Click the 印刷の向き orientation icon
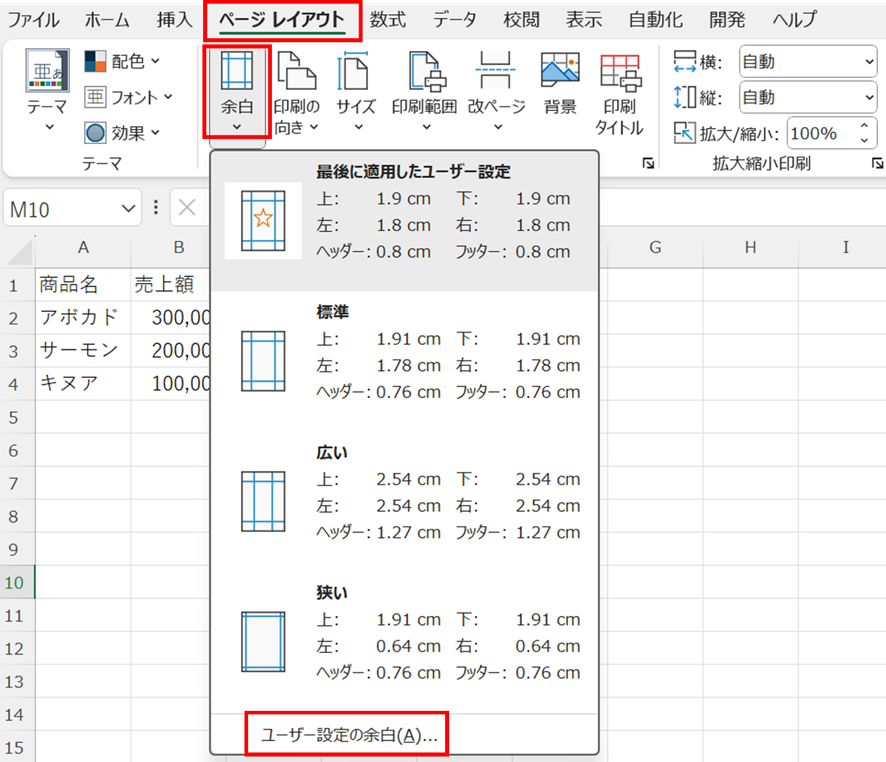This screenshot has height=762, width=886. (296, 72)
